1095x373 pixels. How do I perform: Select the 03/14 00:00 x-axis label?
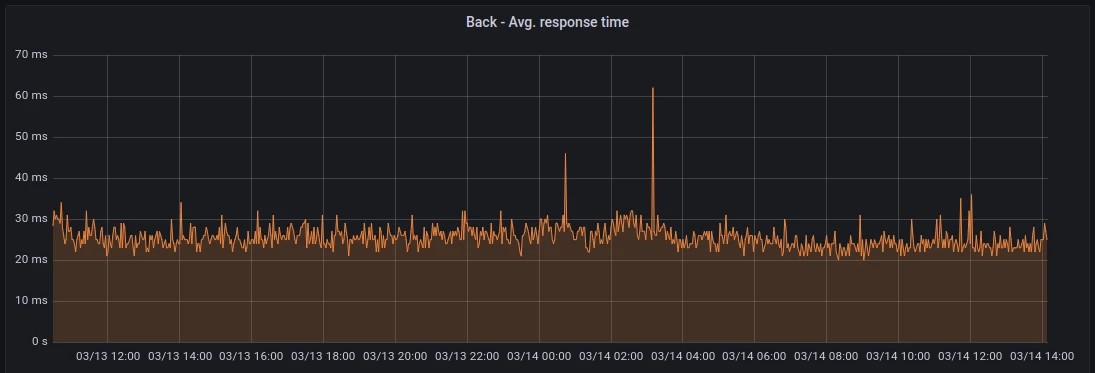coord(539,356)
